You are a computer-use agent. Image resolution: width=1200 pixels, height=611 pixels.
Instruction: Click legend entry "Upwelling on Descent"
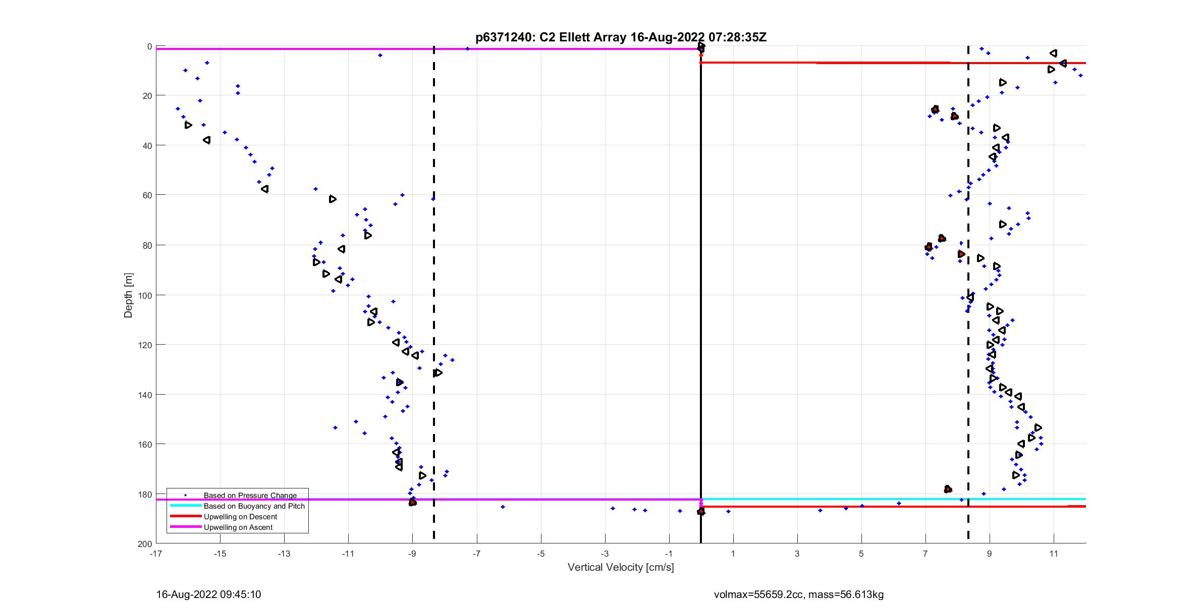pos(241,516)
